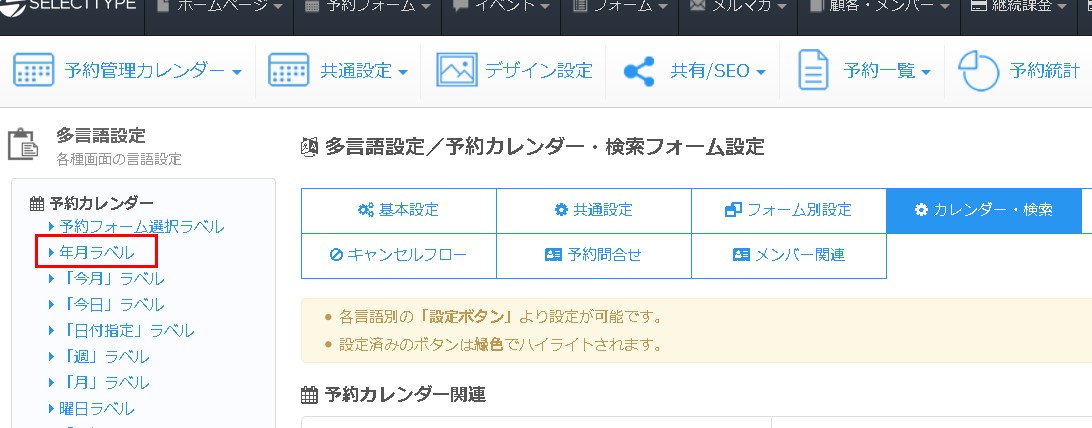Click the ban icon on キャンセルフロー tab
This screenshot has width=1092, height=428.
tap(336, 255)
